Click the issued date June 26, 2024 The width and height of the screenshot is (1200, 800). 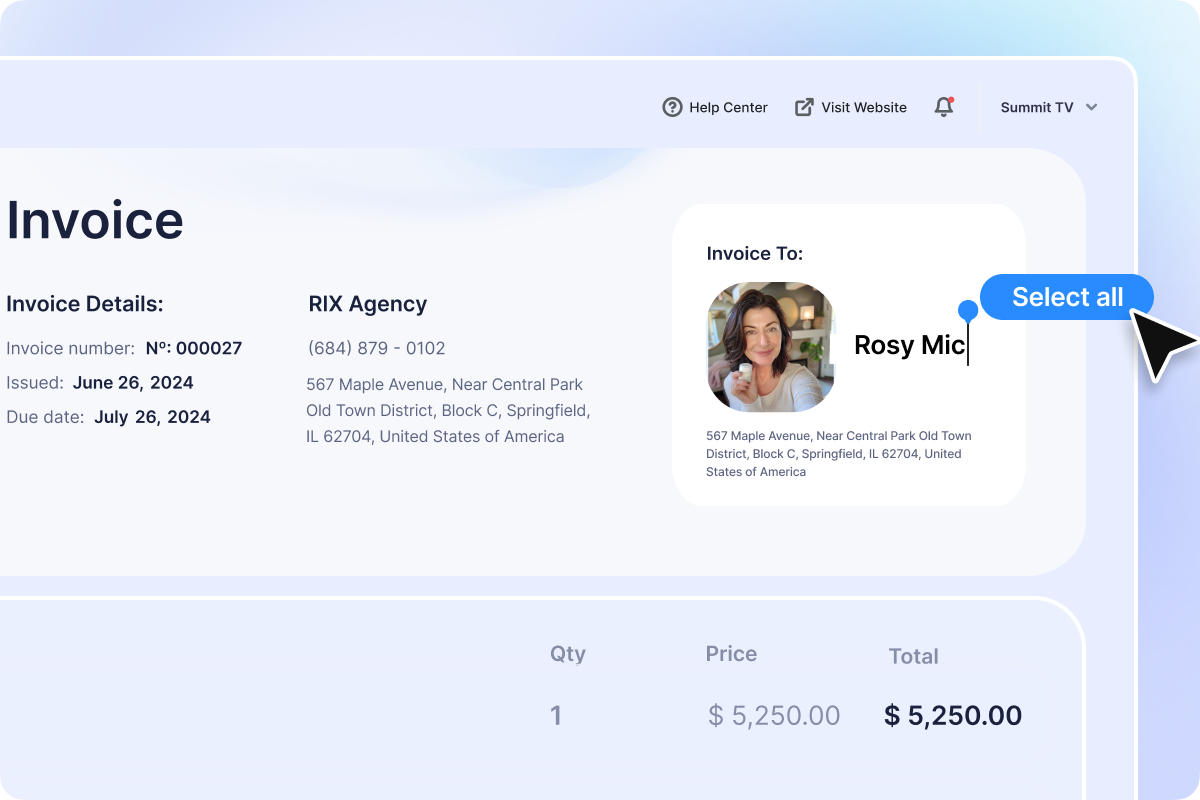coord(133,382)
